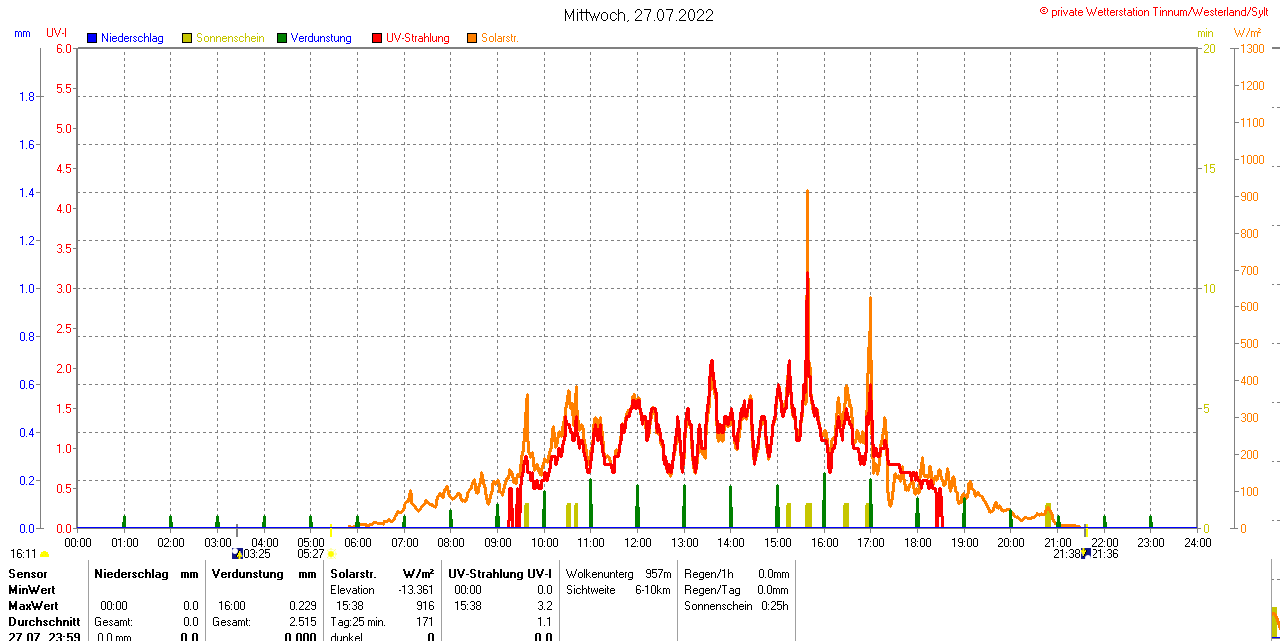Click the Wolkenunterg 957m entry
Viewport: 1280px width, 641px height.
point(618,574)
